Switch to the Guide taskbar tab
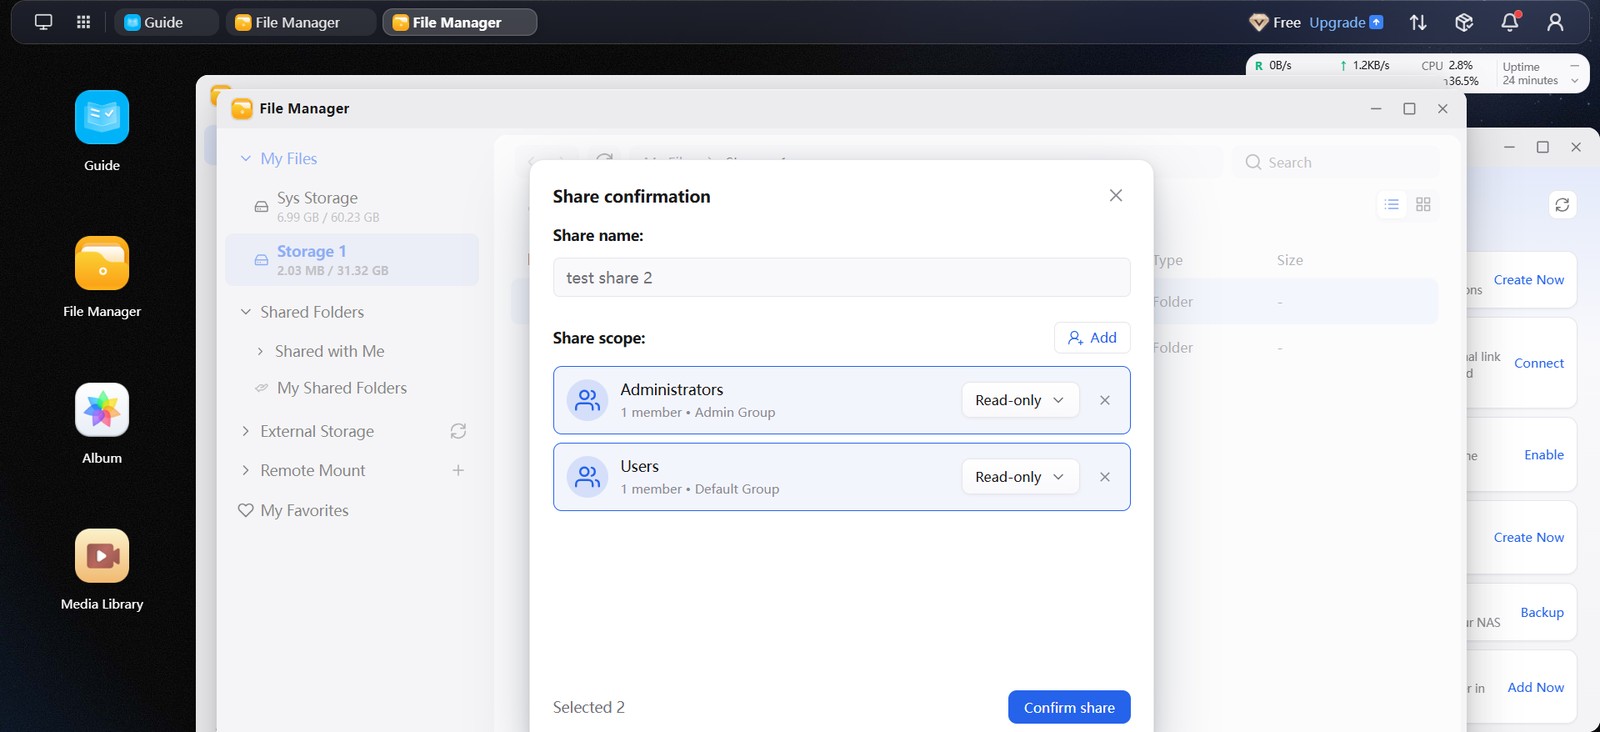 pyautogui.click(x=166, y=22)
